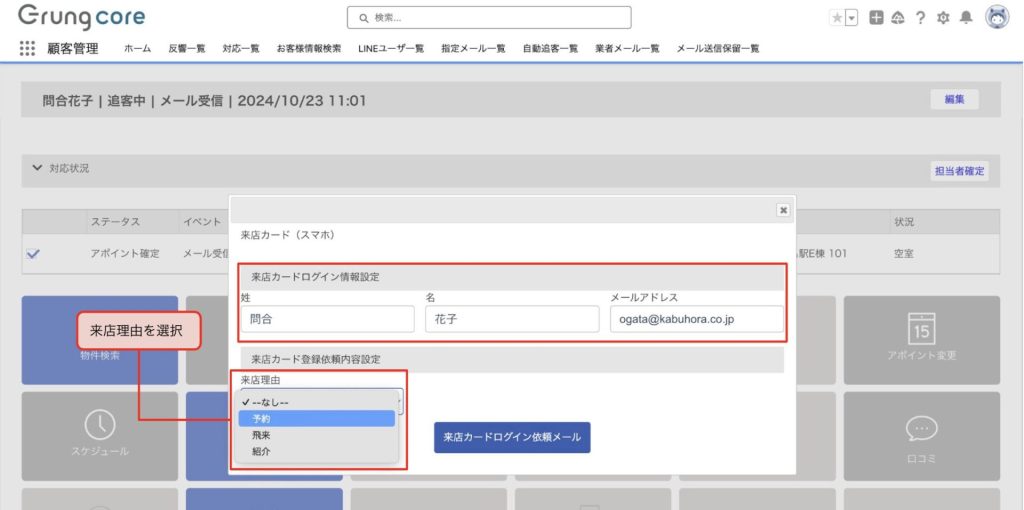This screenshot has height=510, width=1024.
Task: Switch to the LINEユーザー一覧 tab
Action: click(x=391, y=48)
